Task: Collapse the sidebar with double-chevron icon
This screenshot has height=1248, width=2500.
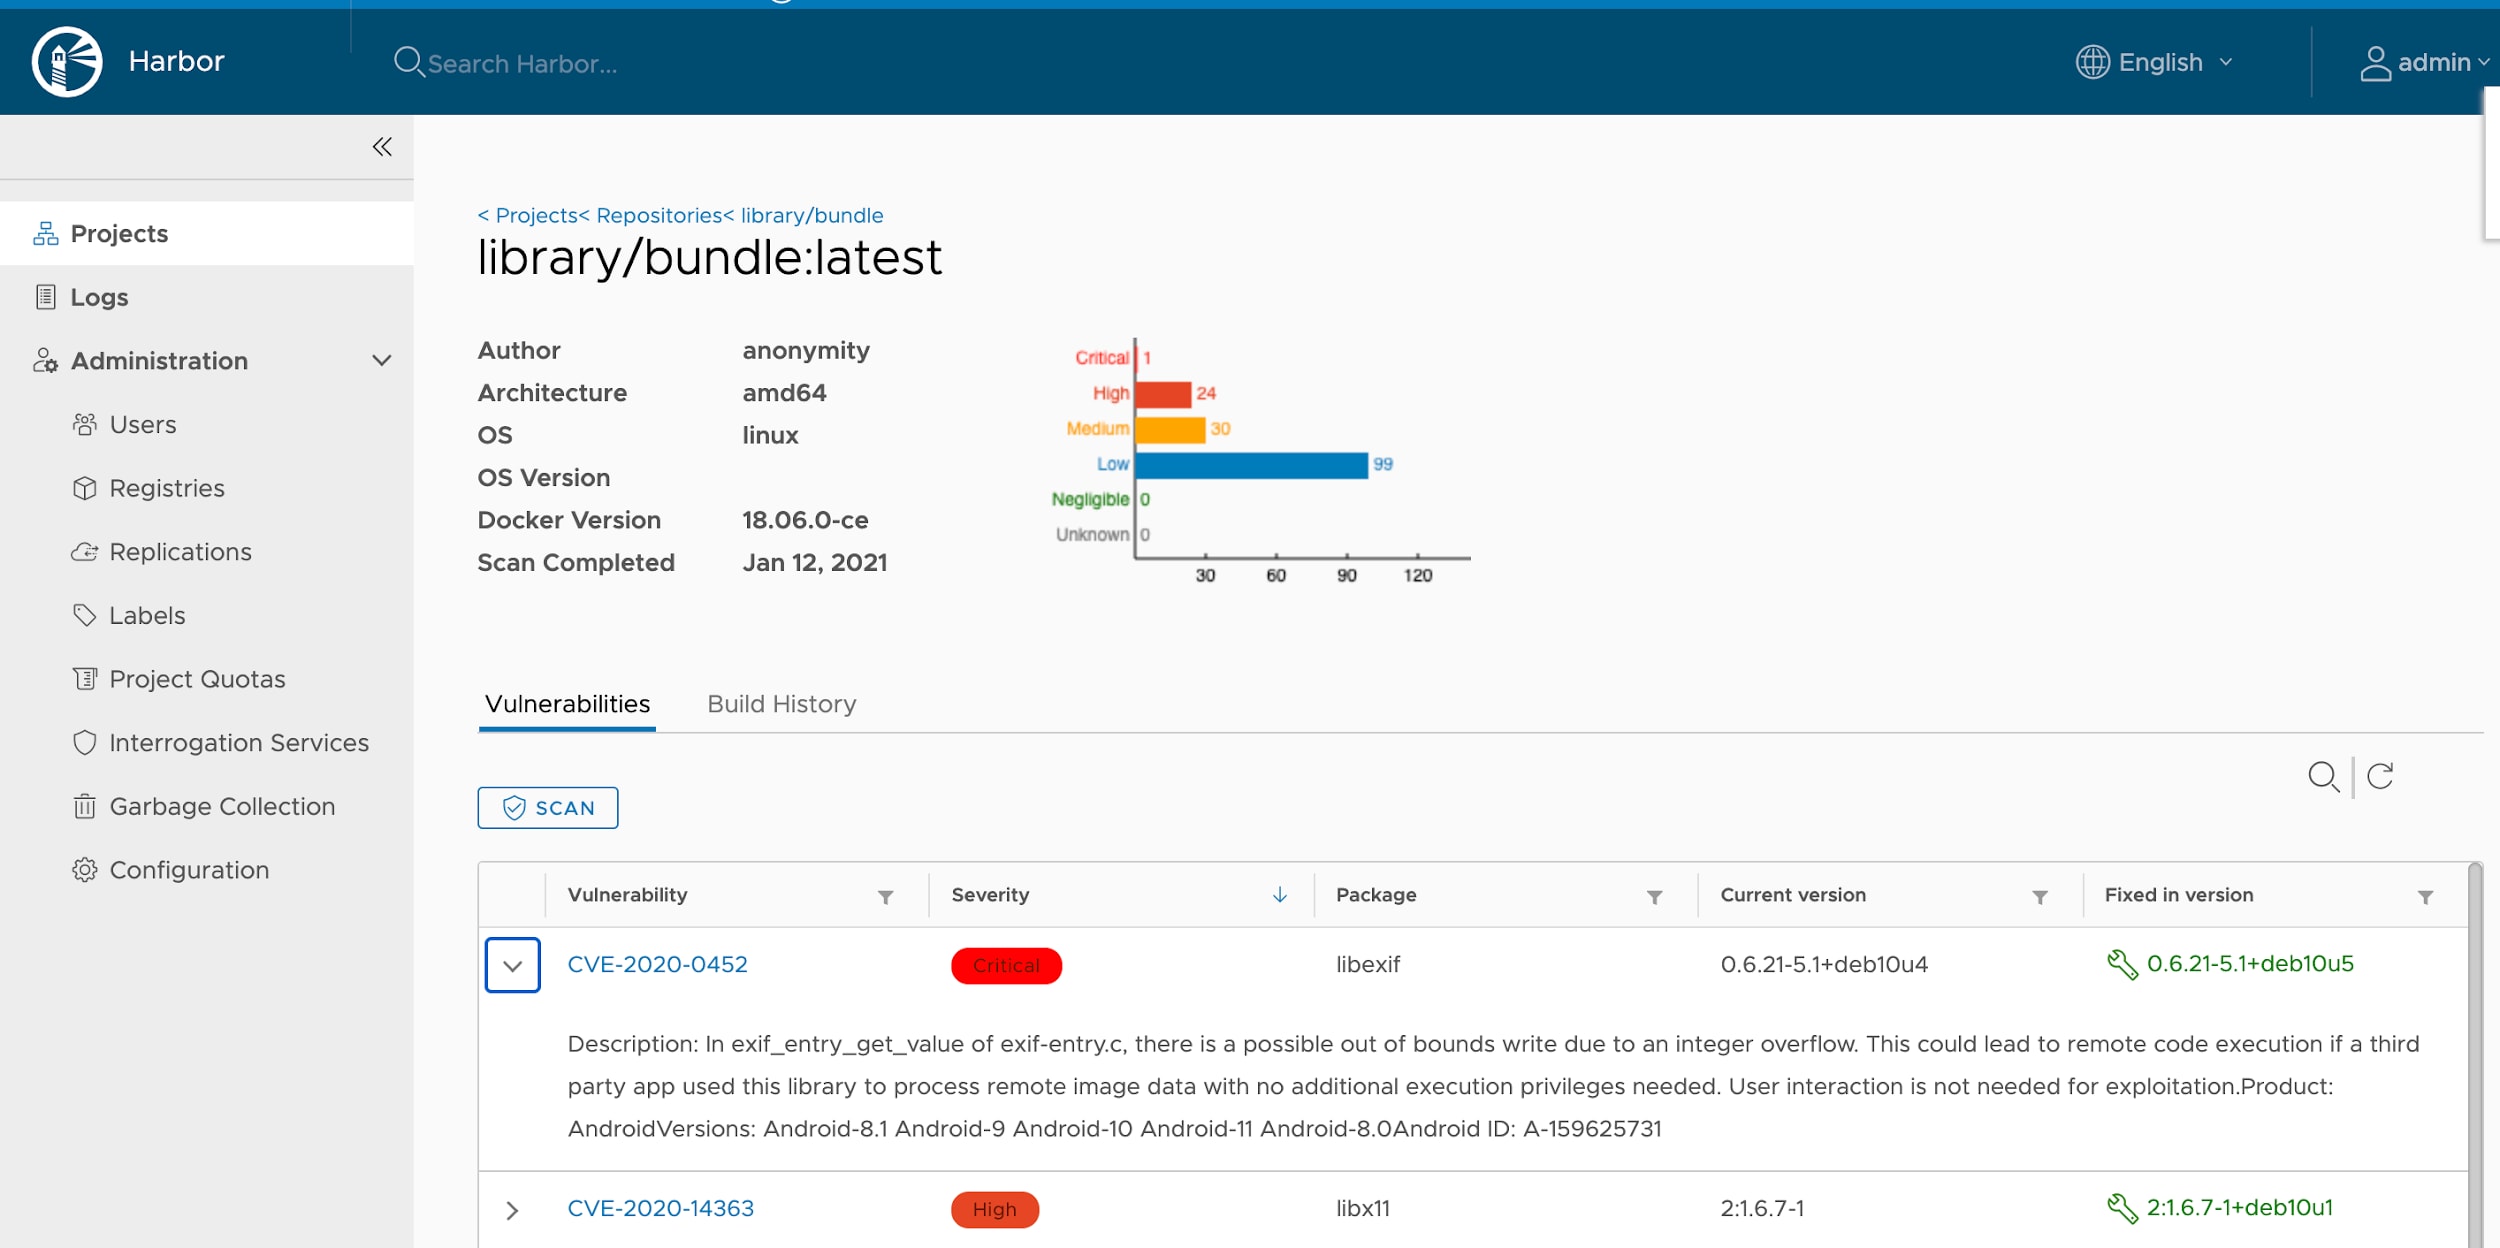Action: click(382, 147)
